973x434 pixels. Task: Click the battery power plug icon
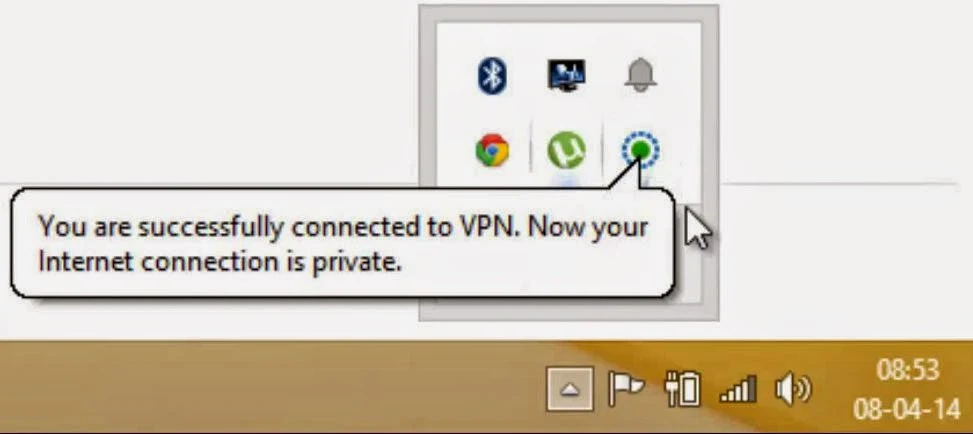click(x=681, y=390)
